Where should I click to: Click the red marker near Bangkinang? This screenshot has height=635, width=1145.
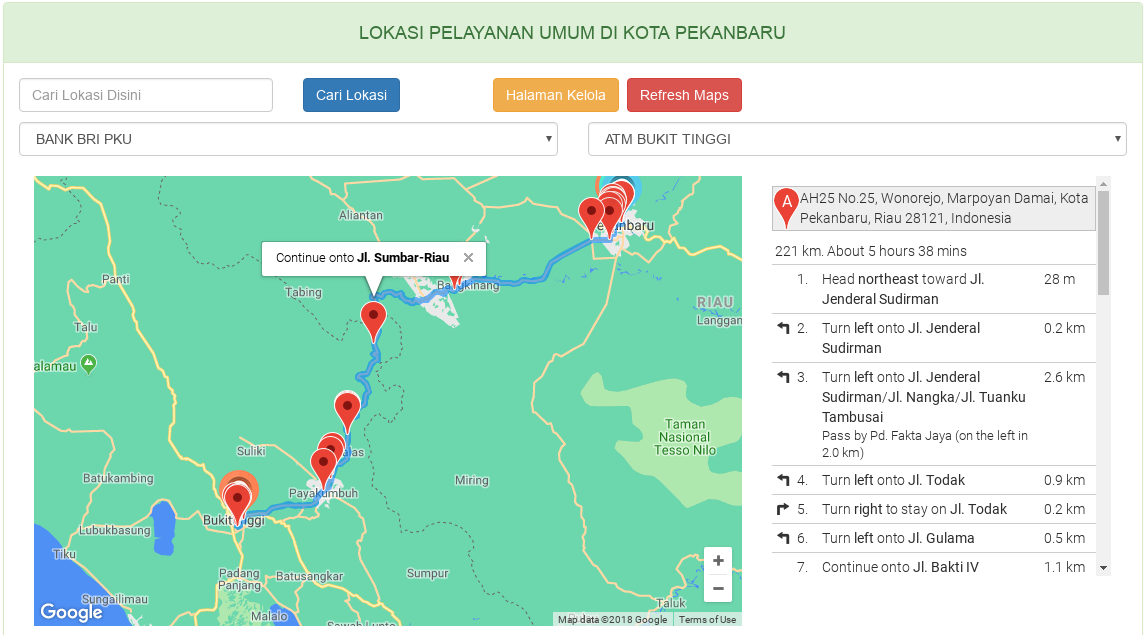pyautogui.click(x=456, y=280)
